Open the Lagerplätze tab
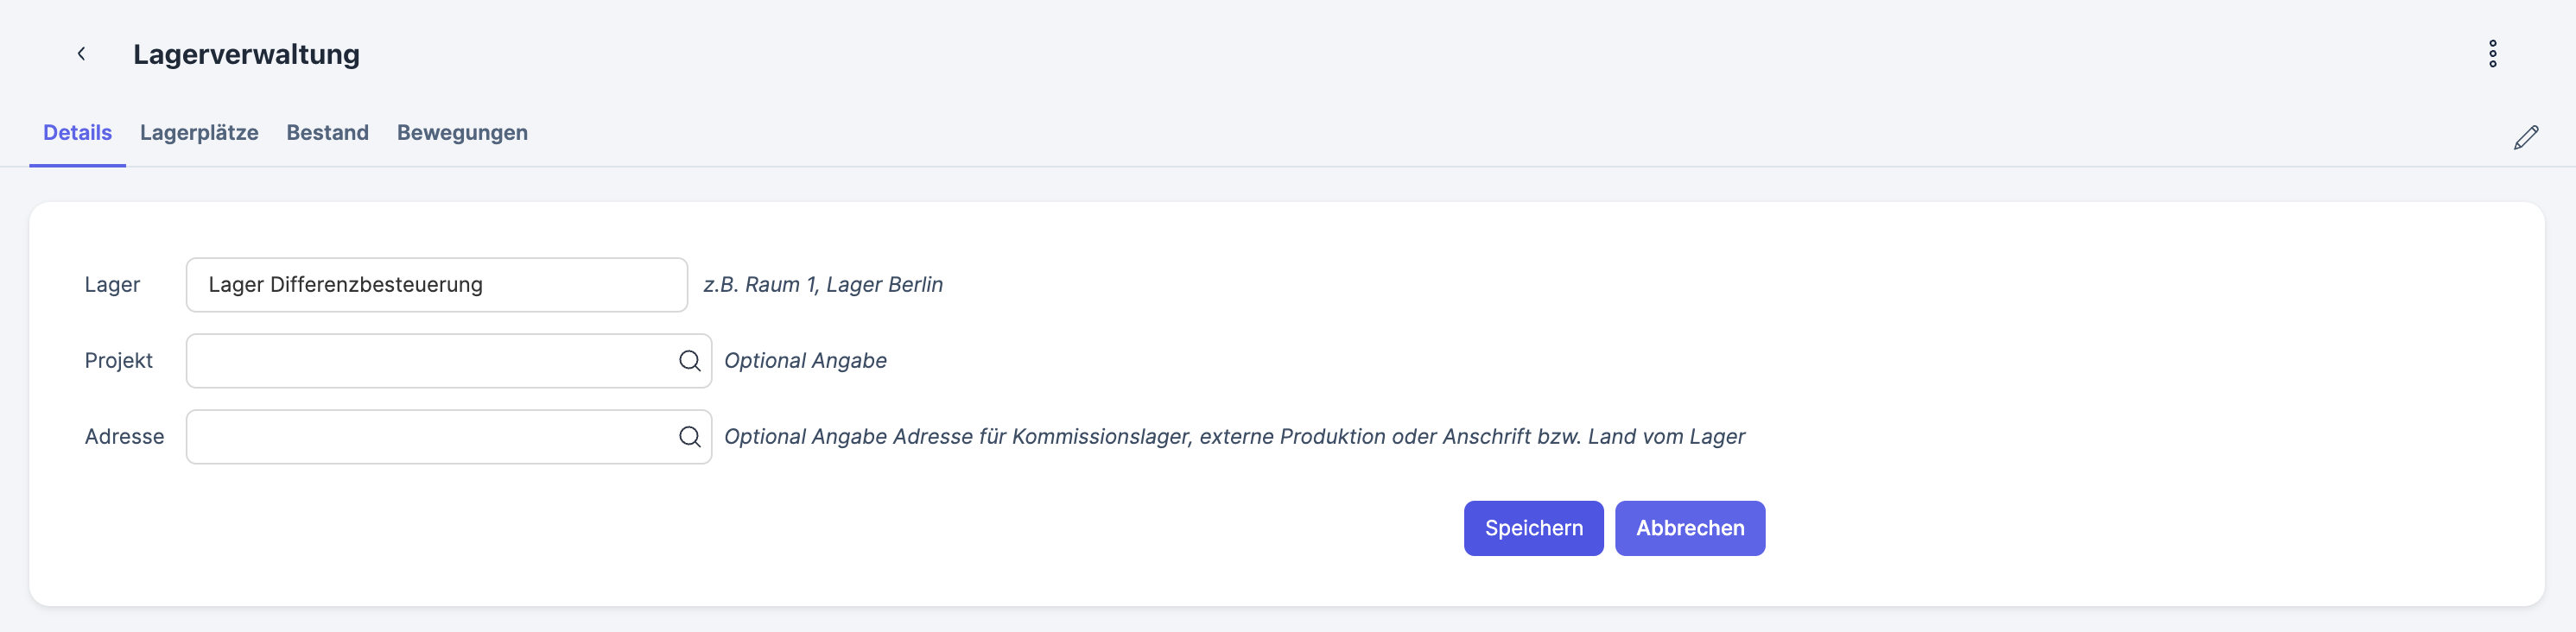Screen dimensions: 2576x632 click(x=199, y=133)
